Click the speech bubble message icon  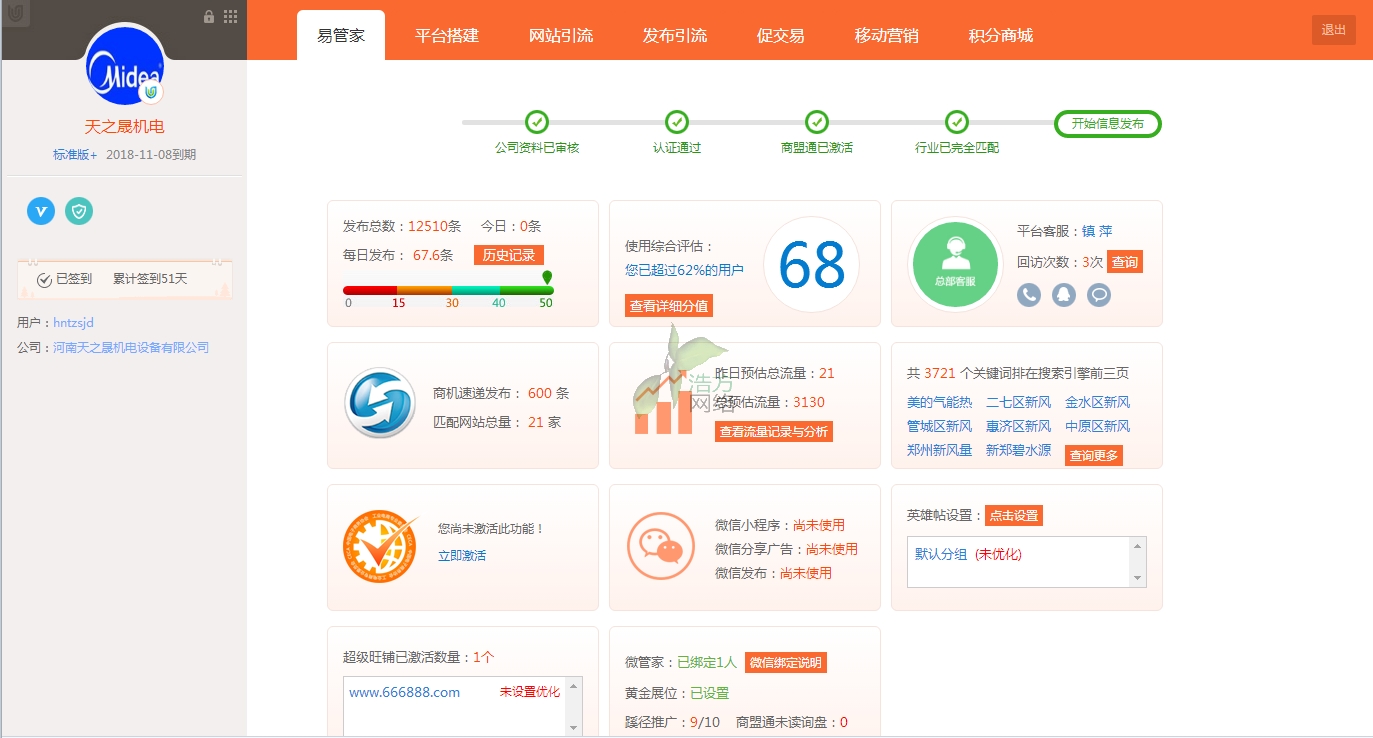pos(1098,294)
